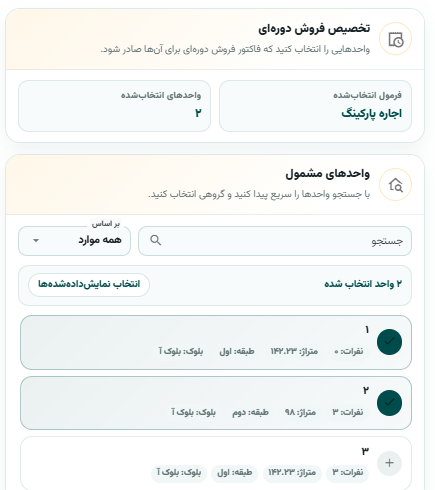Screen dimensions: 435x490
Task: Deselect unit ۲ via its checkmark circle
Action: point(389,403)
